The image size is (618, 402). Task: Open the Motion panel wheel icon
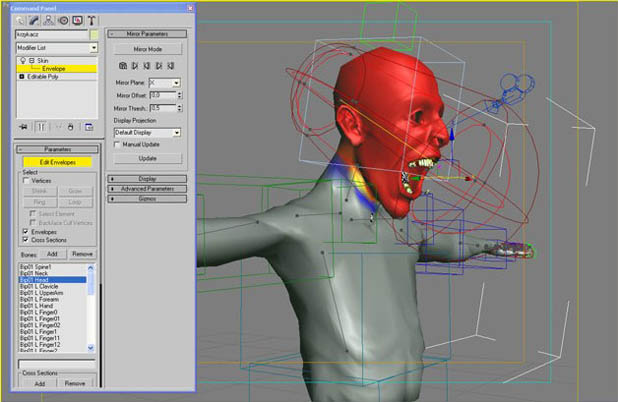tap(63, 20)
